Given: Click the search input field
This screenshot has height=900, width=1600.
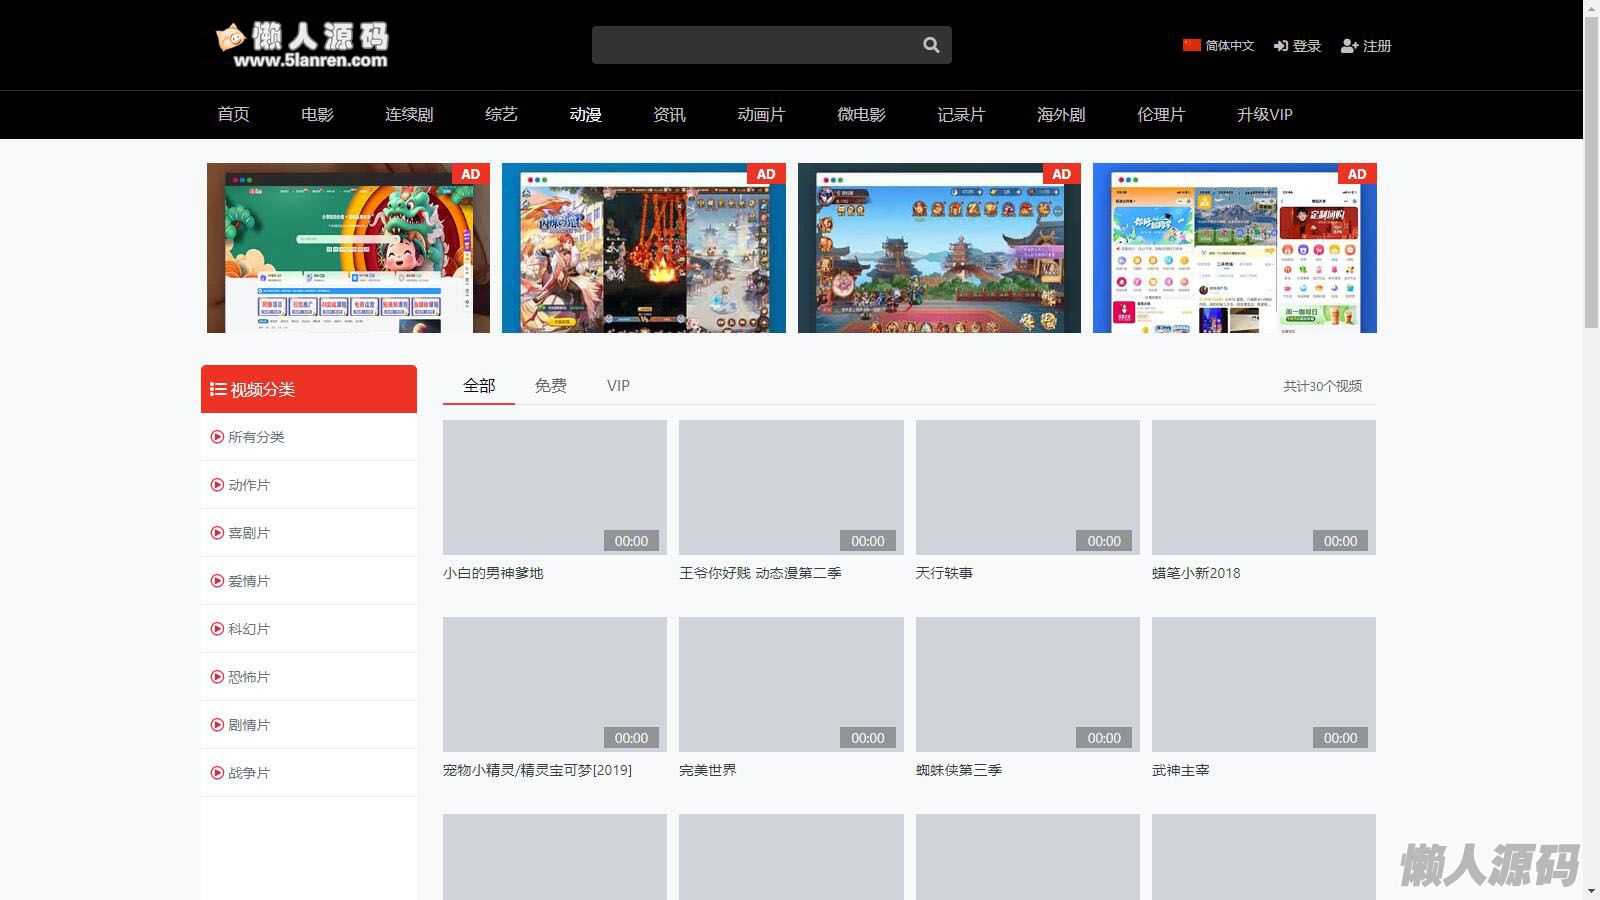Looking at the screenshot, I should coord(752,45).
